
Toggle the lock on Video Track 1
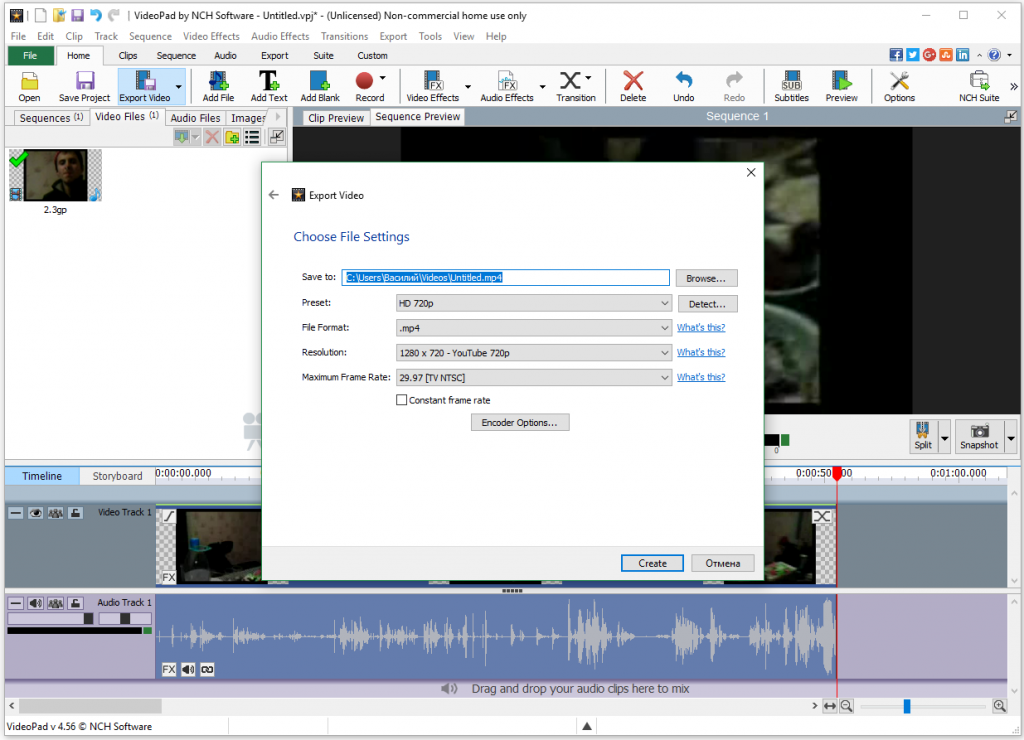(x=75, y=513)
